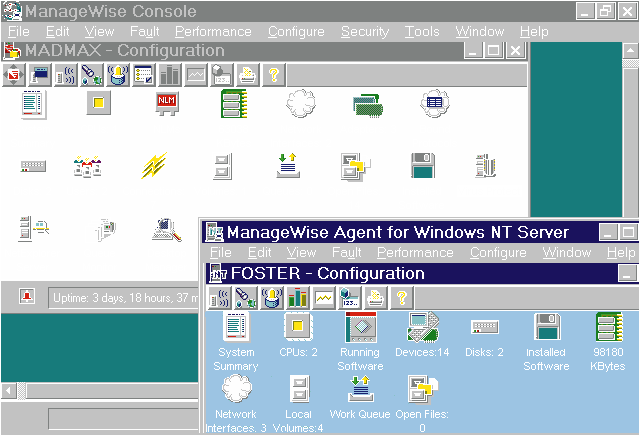640x436 pixels.
Task: Click the green memory board icon in MADMAX
Action: (234, 105)
